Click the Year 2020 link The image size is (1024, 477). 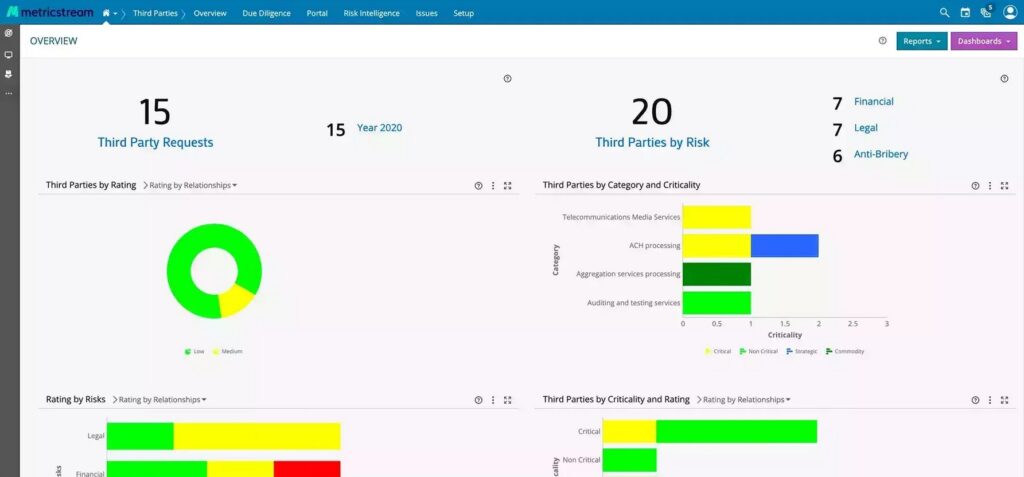[x=379, y=128]
